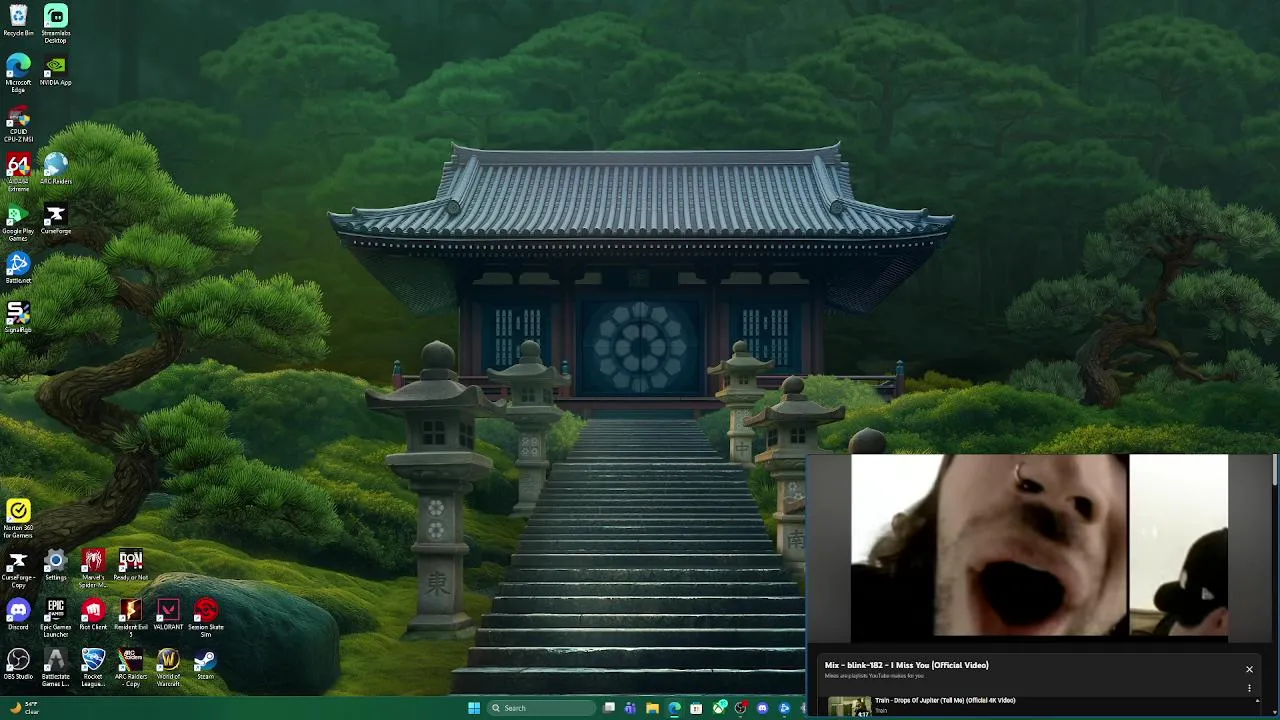Select the CurseForge - Copy shortcut
Screen dimensions: 1280x720
coord(18,569)
